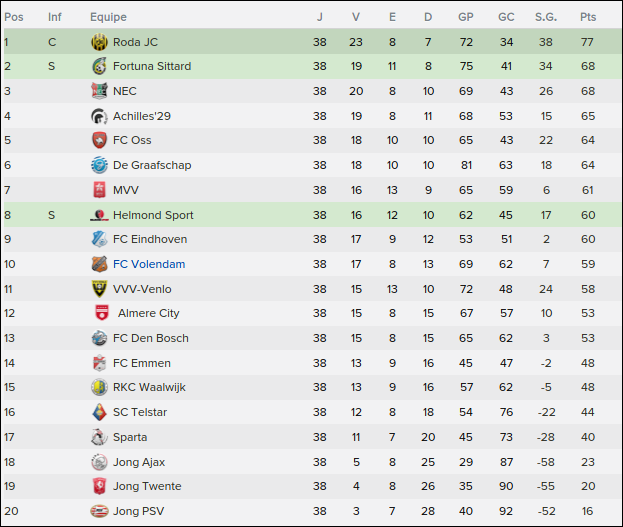Click the RKC Waalwijk team crest
This screenshot has height=527, width=623.
click(x=98, y=387)
